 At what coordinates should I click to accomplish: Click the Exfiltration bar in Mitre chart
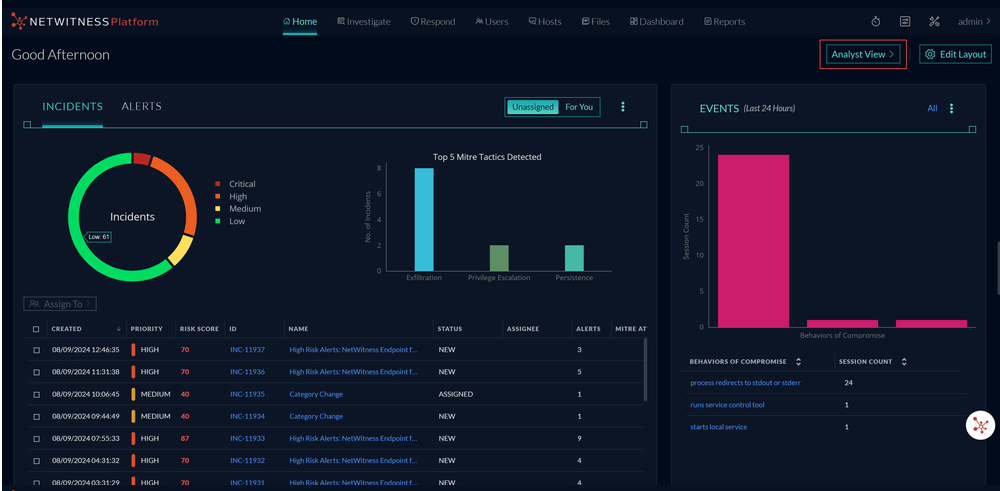424,219
